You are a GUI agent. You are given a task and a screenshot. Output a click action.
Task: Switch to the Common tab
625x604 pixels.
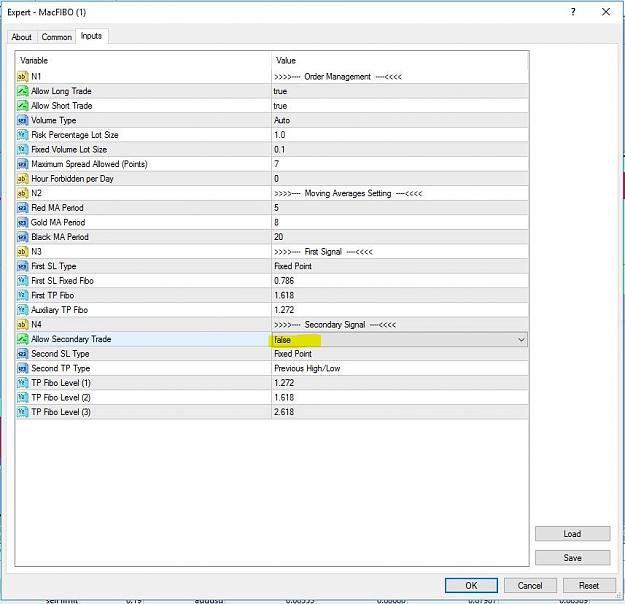(57, 37)
